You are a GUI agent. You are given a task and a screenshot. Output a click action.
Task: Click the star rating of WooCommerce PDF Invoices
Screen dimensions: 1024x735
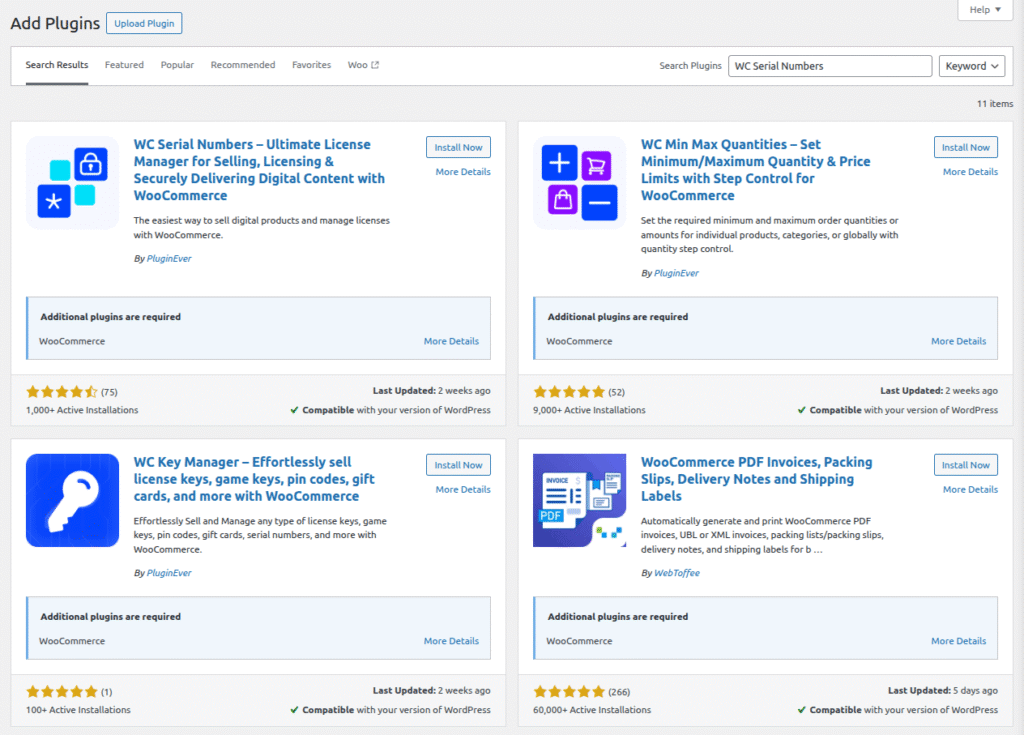pos(569,692)
